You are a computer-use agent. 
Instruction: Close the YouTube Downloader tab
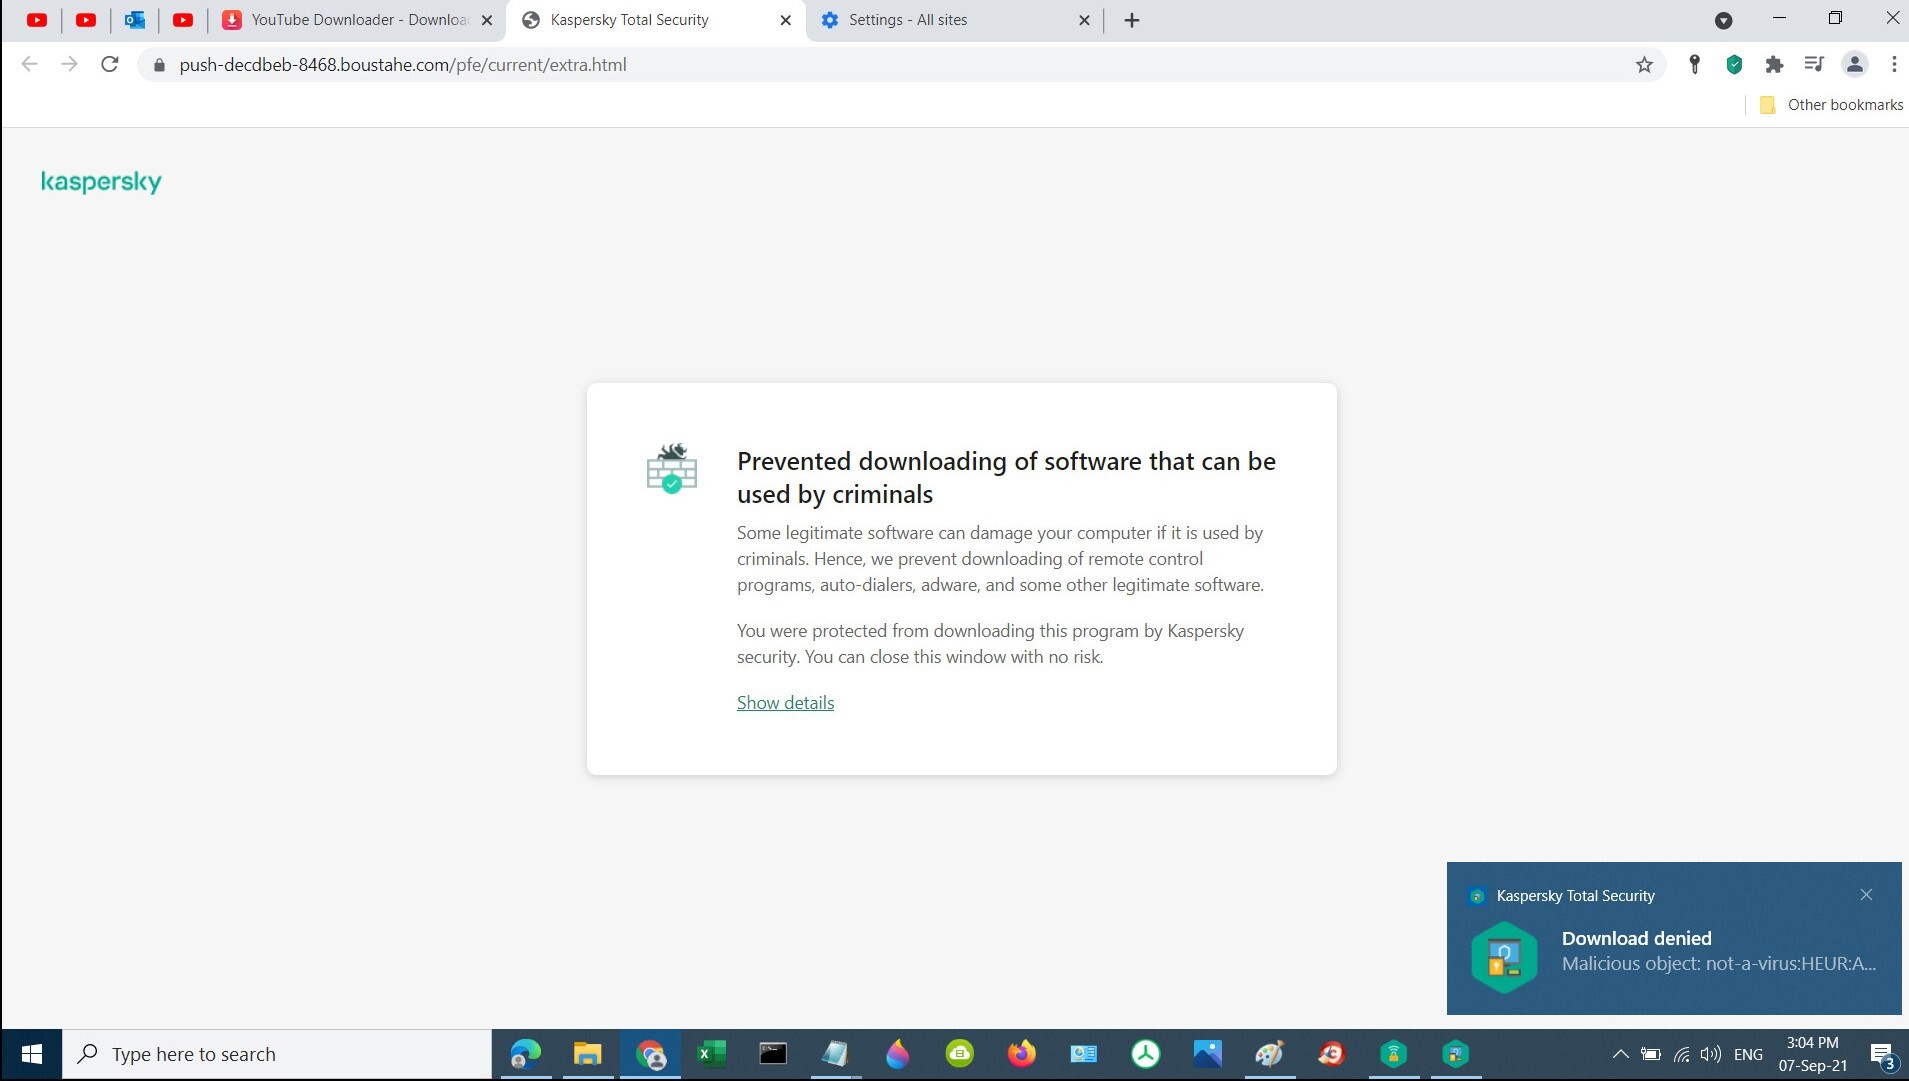point(487,20)
